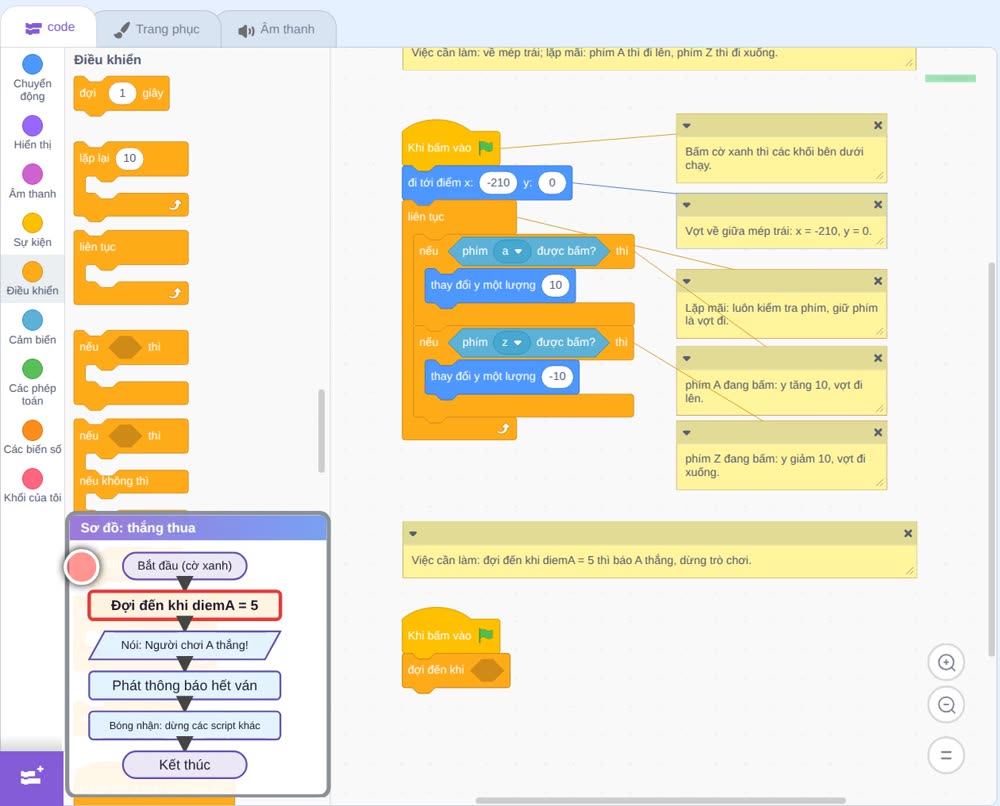The image size is (1000, 806).
Task: Click the block palette vertical scrollbar
Action: pyautogui.click(x=321, y=430)
